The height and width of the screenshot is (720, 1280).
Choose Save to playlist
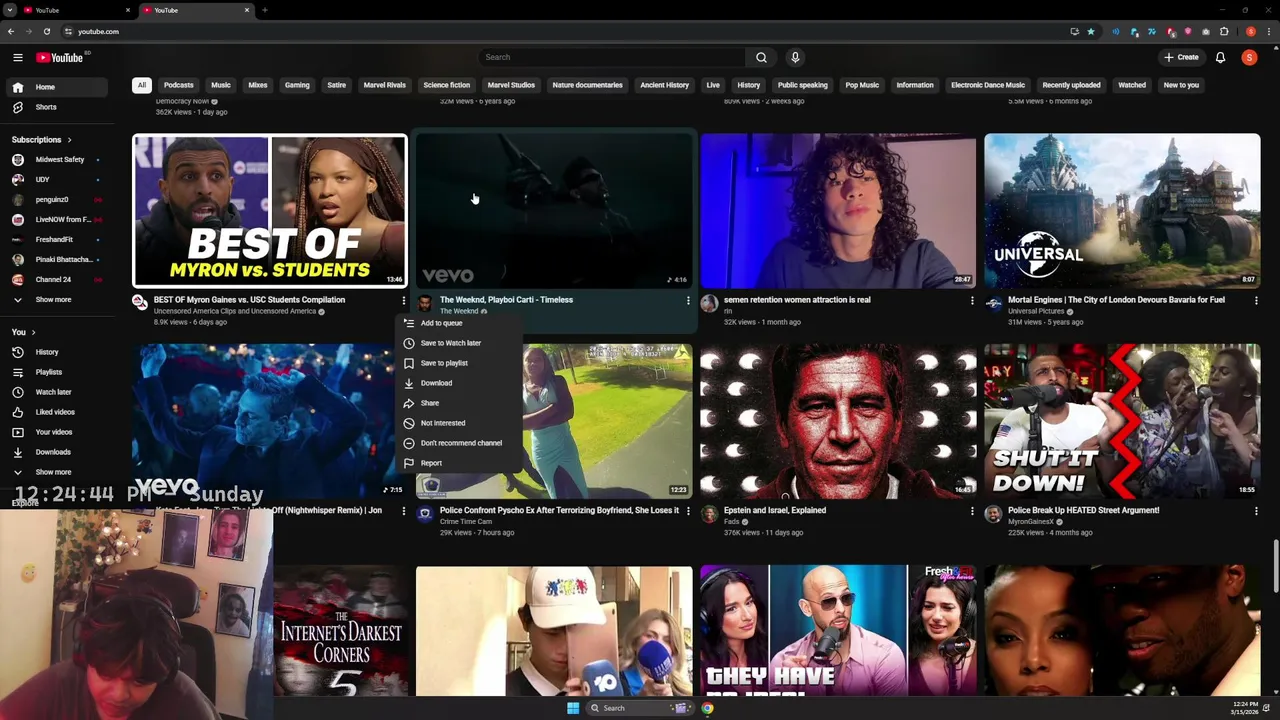[x=460, y=363]
